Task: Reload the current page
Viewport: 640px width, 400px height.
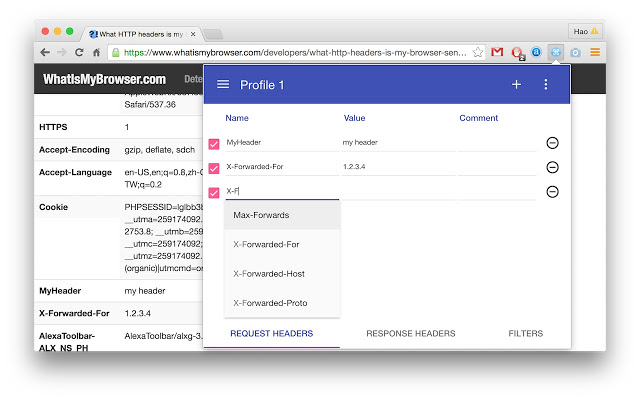Action: click(x=79, y=52)
